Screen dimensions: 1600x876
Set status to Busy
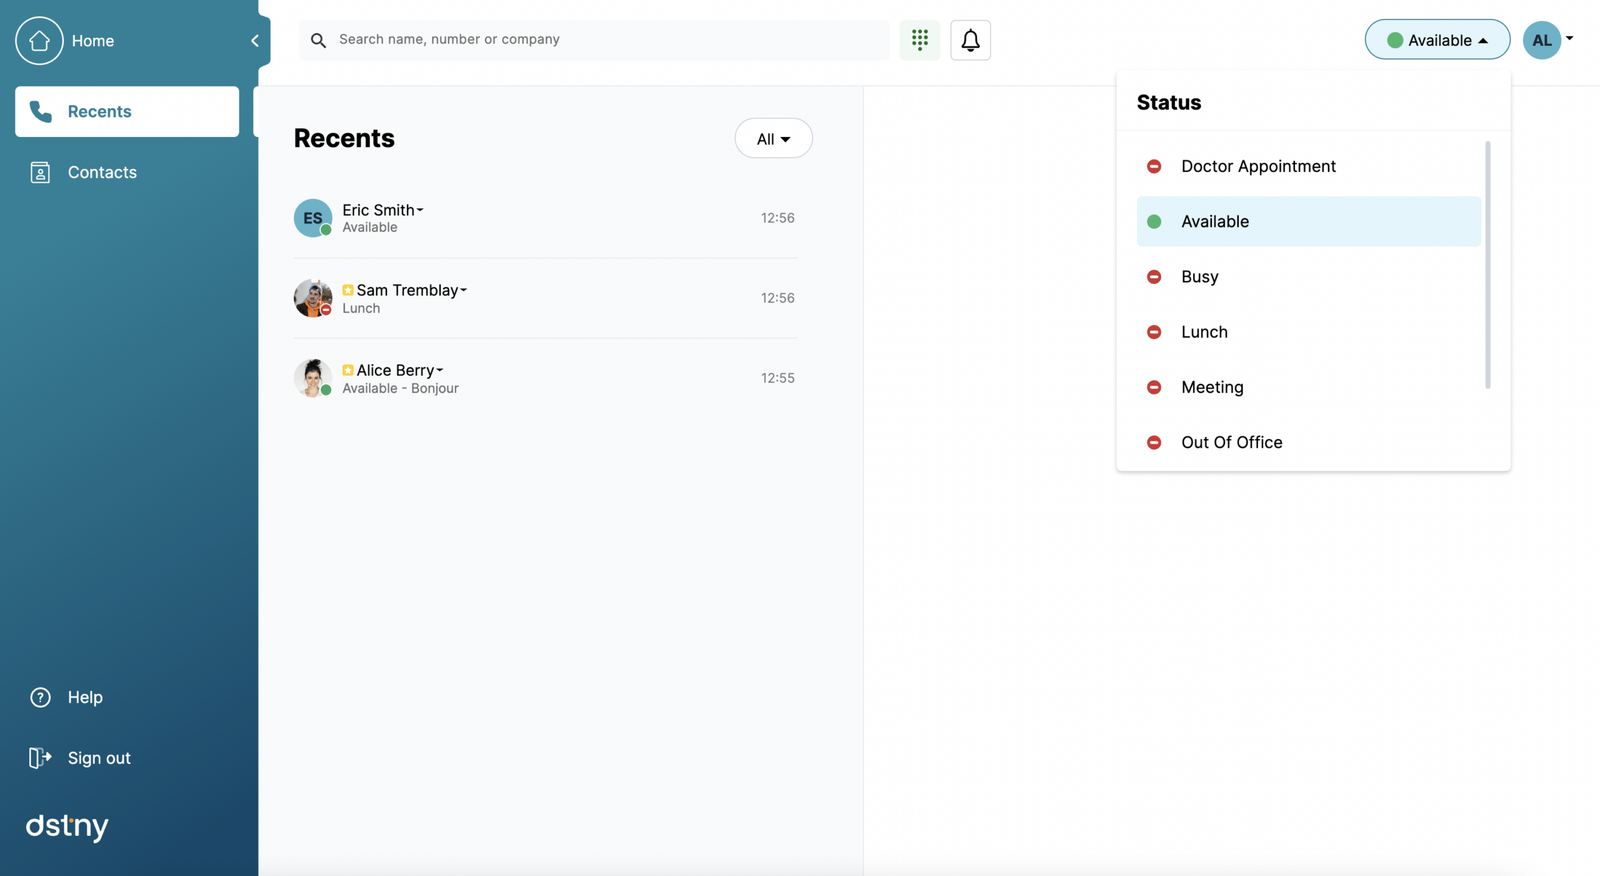[x=1308, y=276]
